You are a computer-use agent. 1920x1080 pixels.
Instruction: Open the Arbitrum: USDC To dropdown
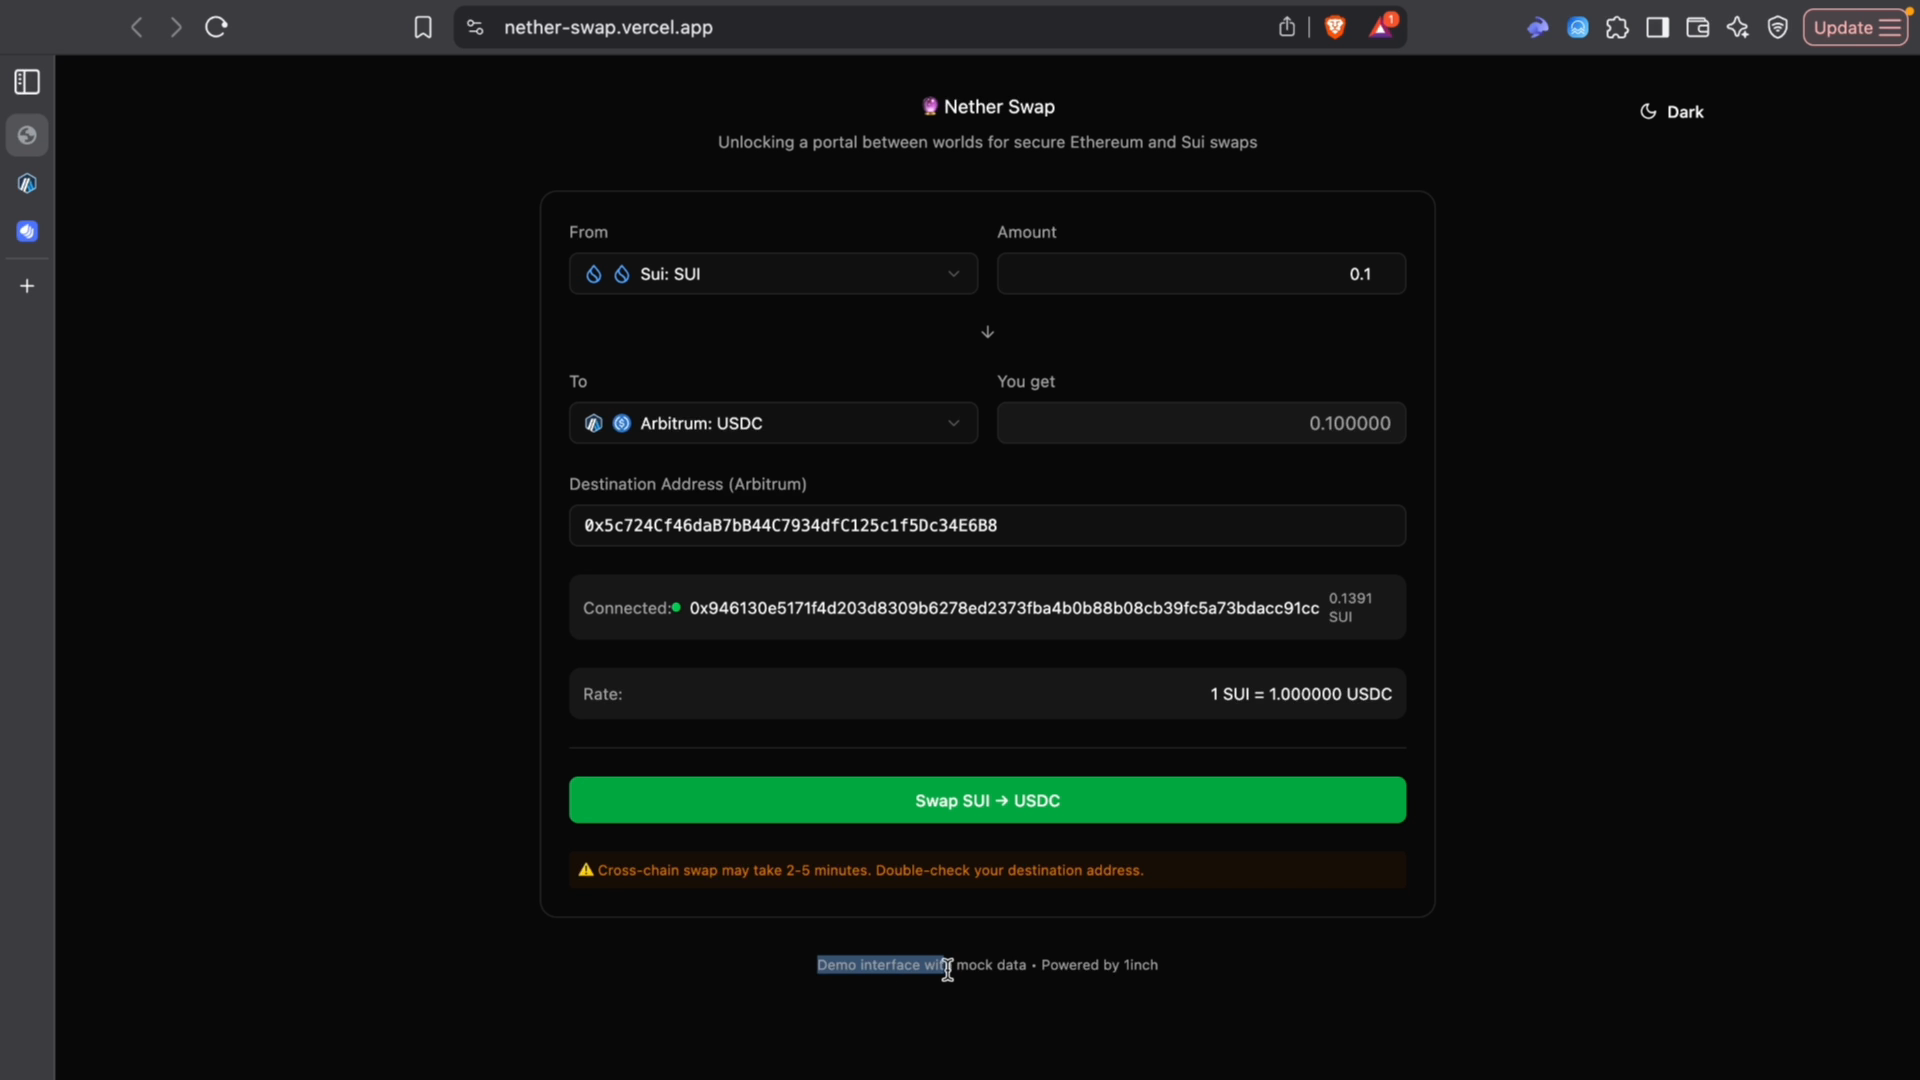click(772, 422)
